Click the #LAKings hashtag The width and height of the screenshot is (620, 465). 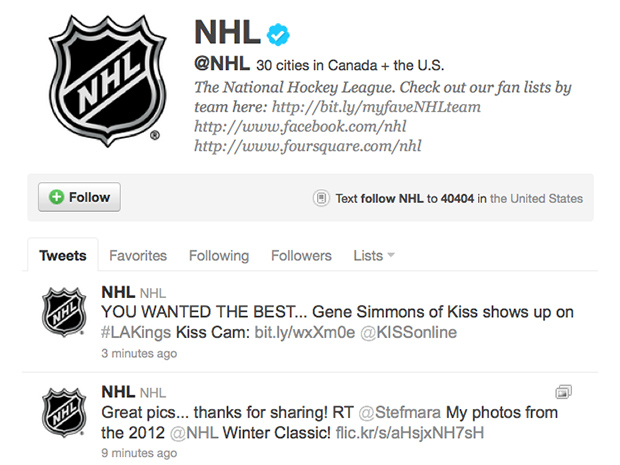pos(138,331)
